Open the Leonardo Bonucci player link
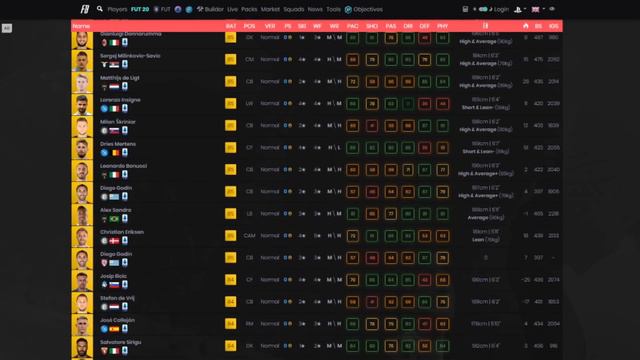640x360 pixels. 124,166
